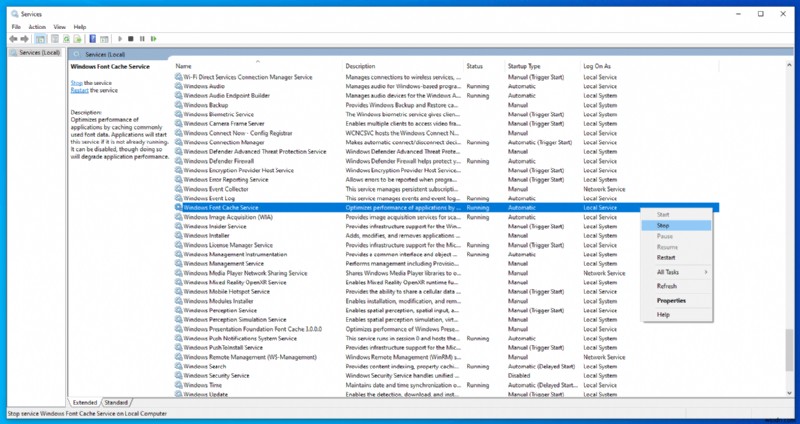This screenshot has height=424, width=800.
Task: Click the green Restart Service toolbar icon
Action: [154, 39]
